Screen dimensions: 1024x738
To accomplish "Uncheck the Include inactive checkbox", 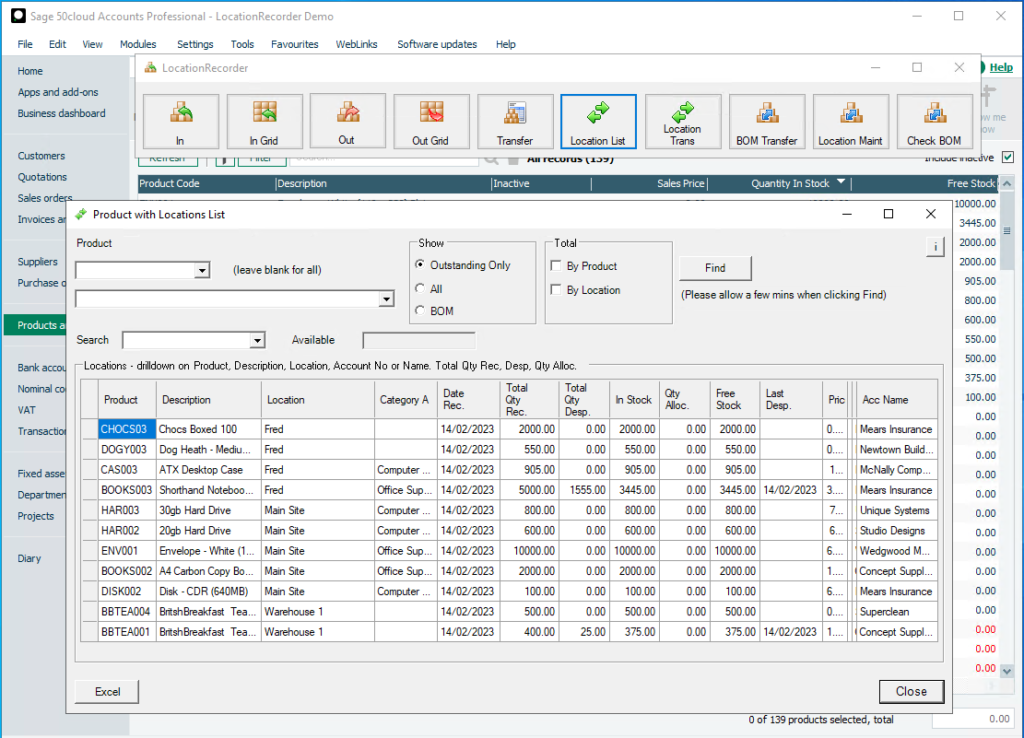I will [1007, 158].
